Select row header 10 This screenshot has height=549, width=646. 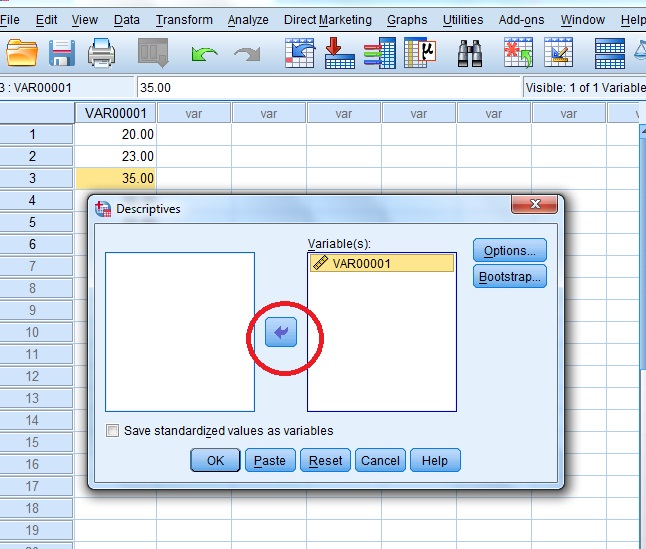click(36, 332)
